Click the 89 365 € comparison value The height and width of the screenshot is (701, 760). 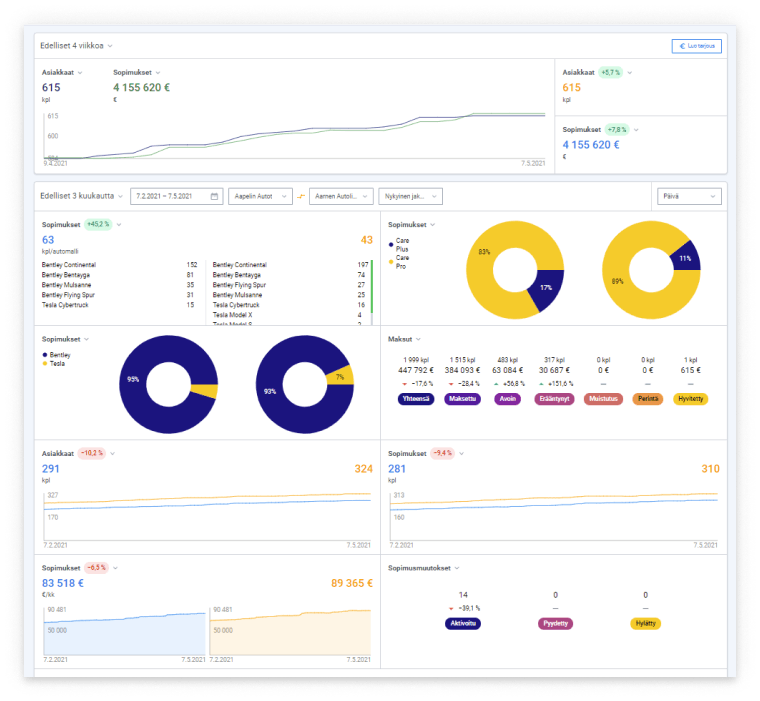(x=352, y=583)
